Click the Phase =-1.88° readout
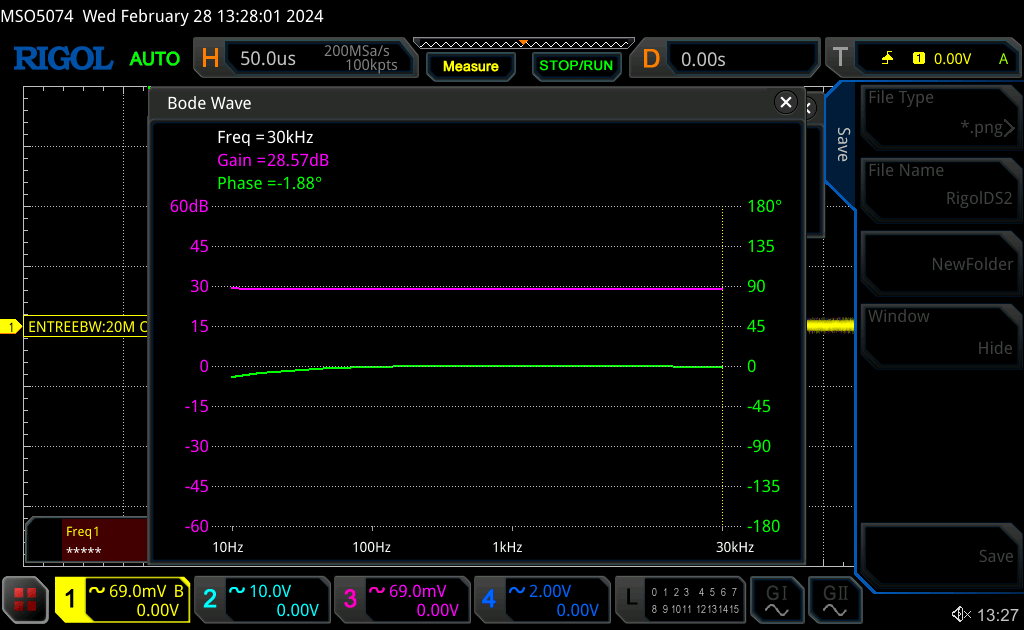1024x630 pixels. 270,183
